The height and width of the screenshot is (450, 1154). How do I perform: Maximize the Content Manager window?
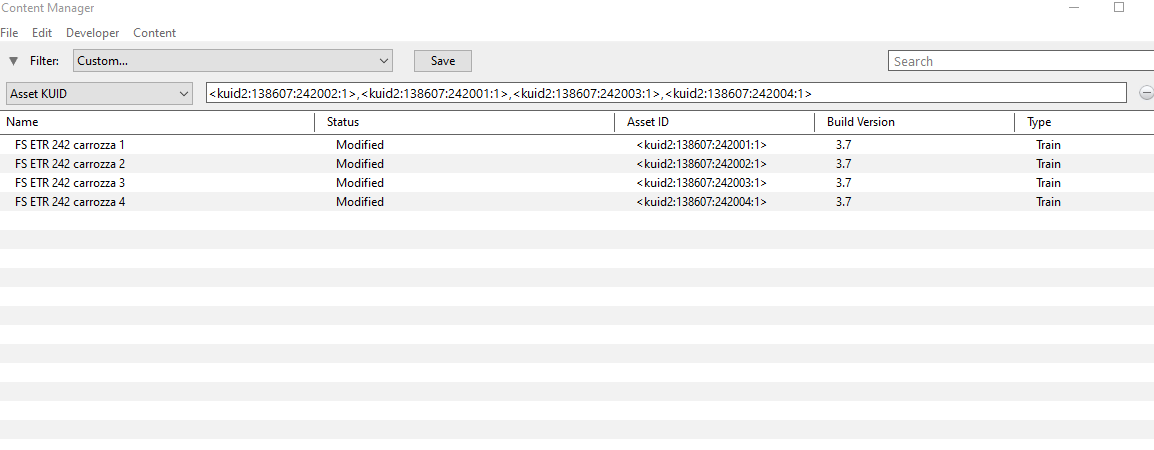coord(1119,7)
